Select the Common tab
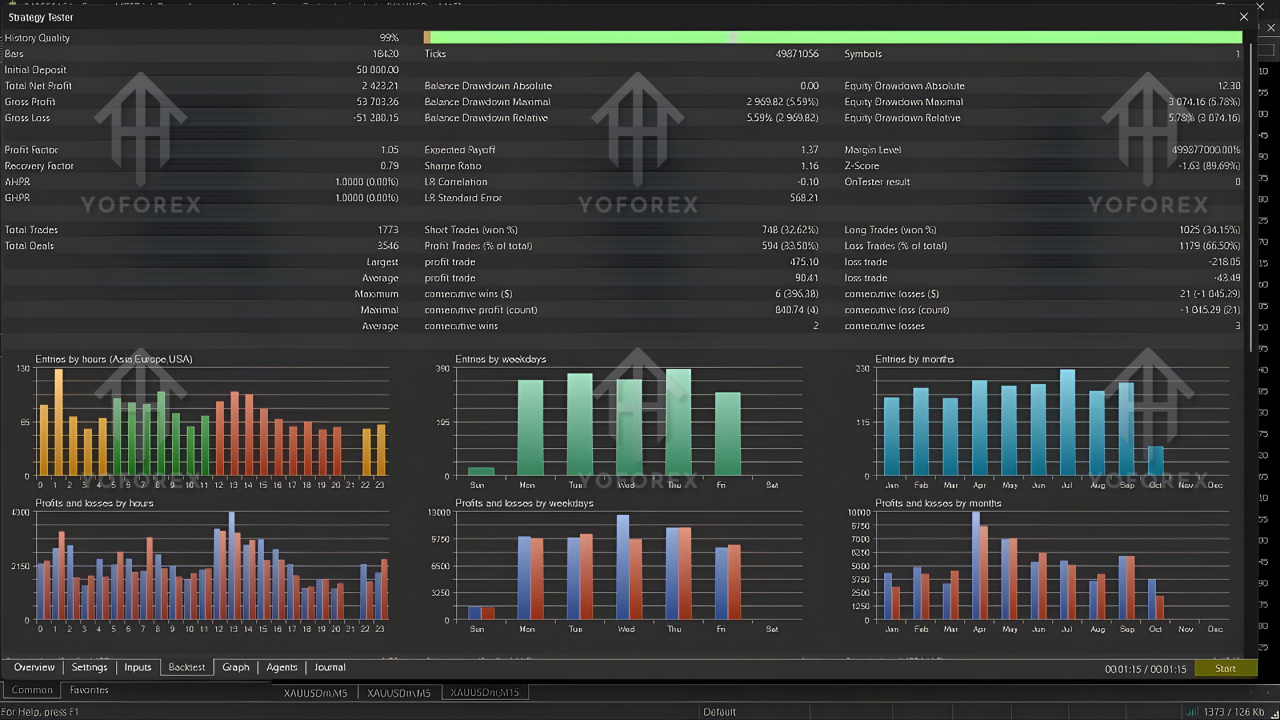 coord(32,690)
